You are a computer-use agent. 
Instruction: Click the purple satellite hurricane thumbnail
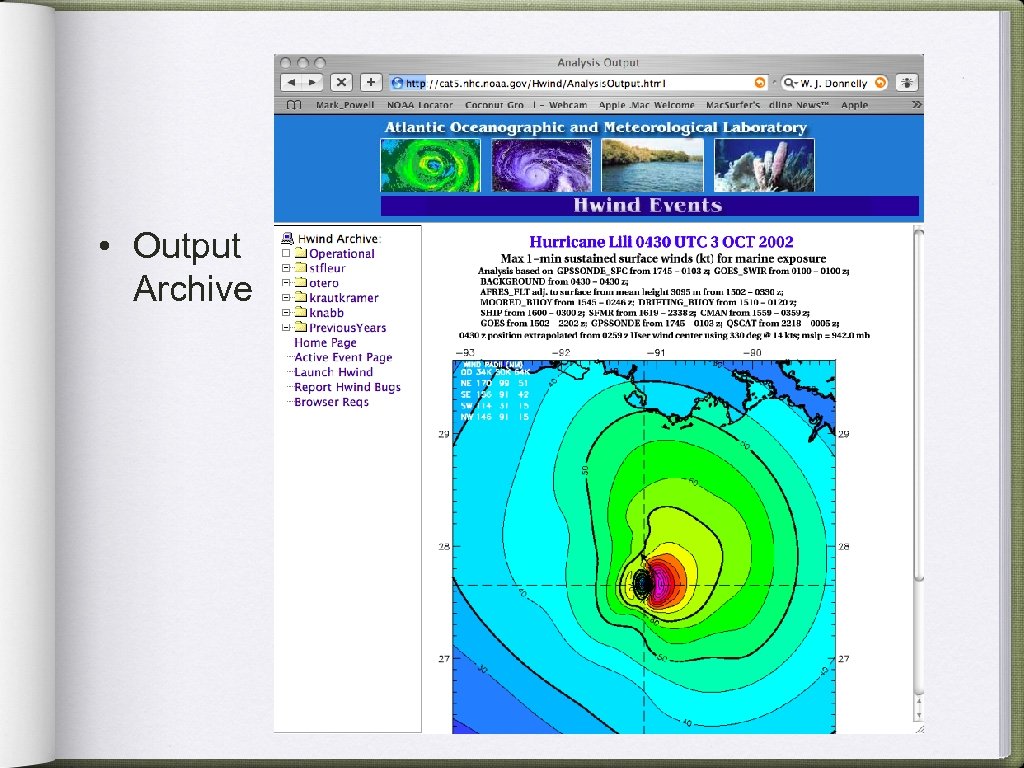(x=541, y=165)
